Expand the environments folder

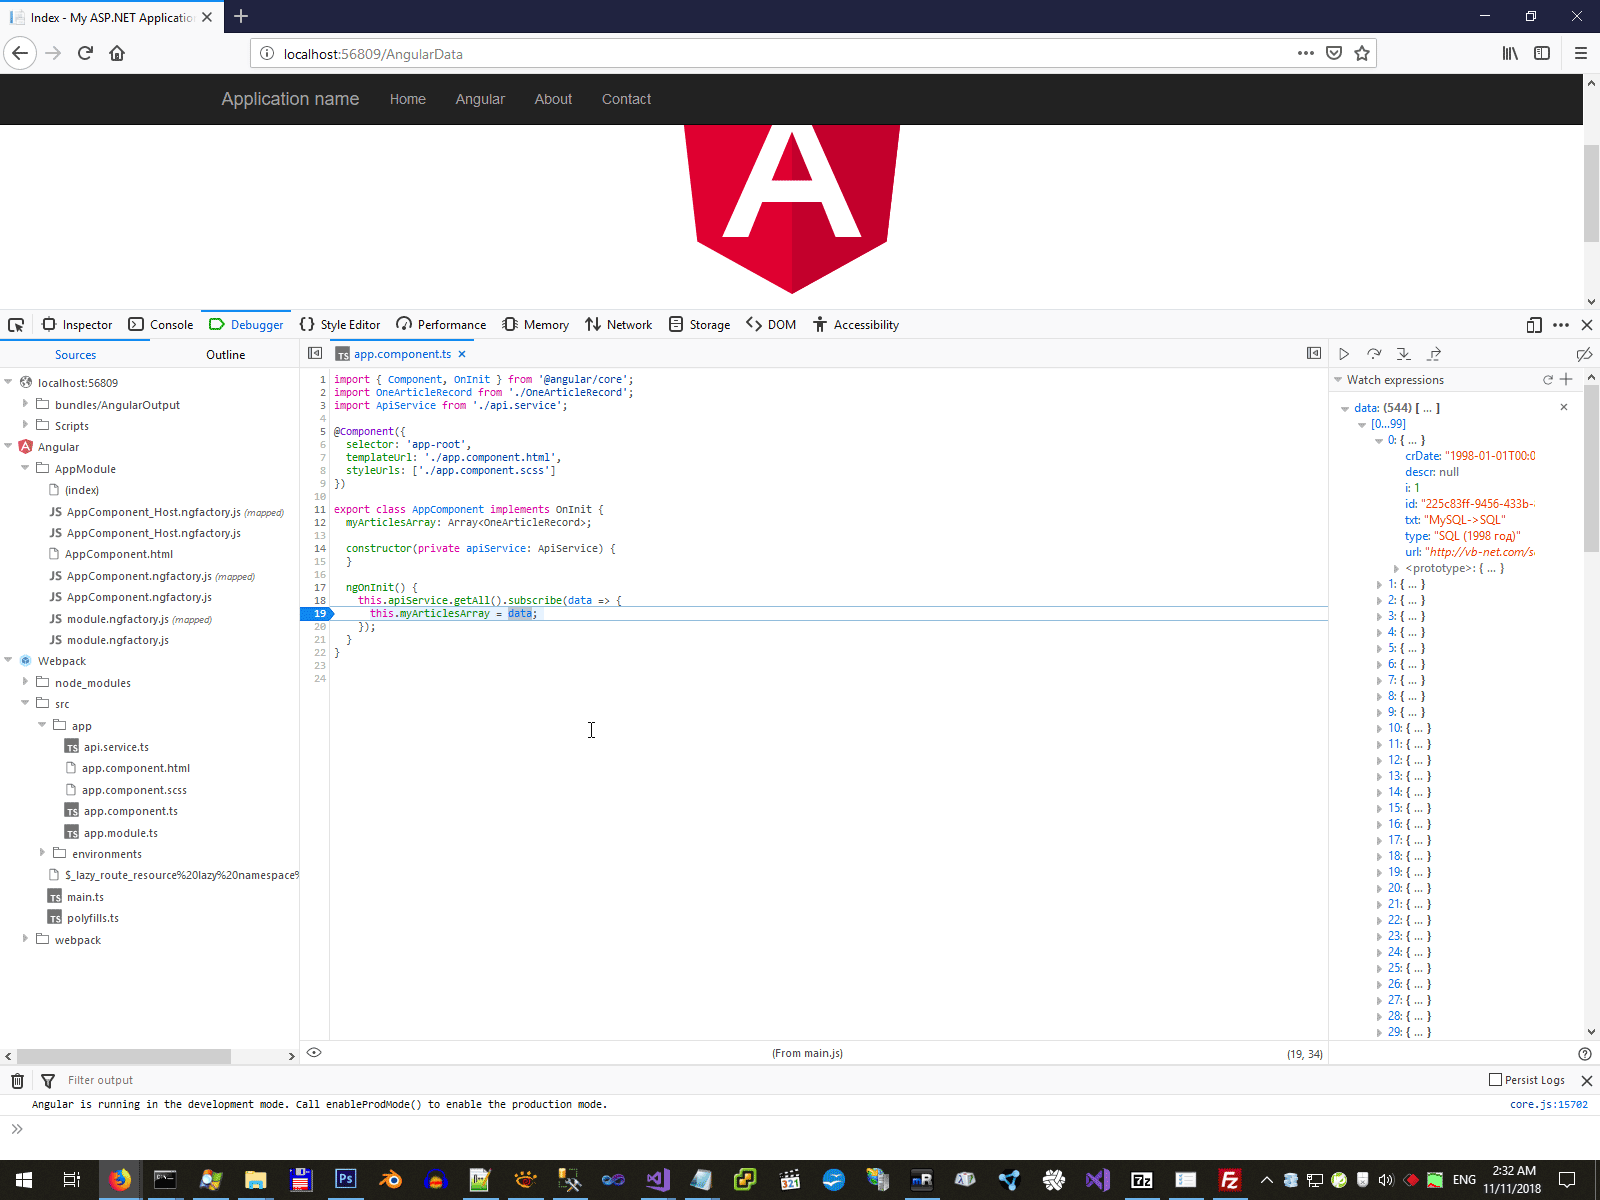tap(42, 853)
